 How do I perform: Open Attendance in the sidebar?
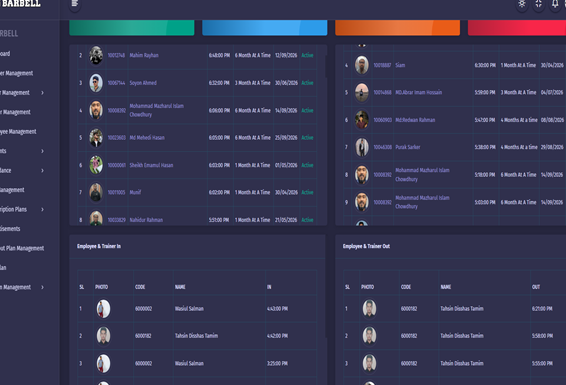coord(5,170)
